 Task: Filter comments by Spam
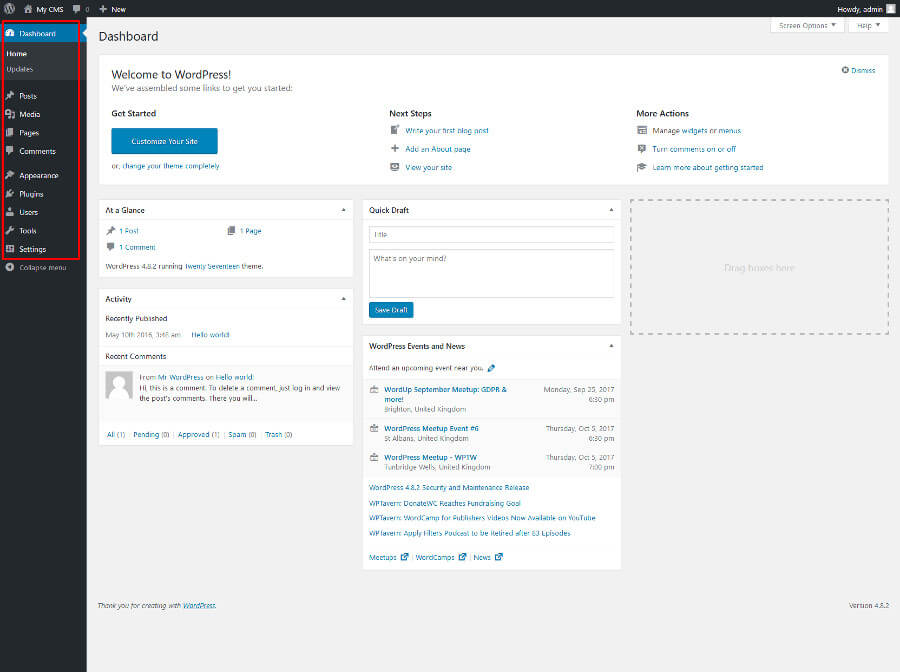pyautogui.click(x=237, y=434)
